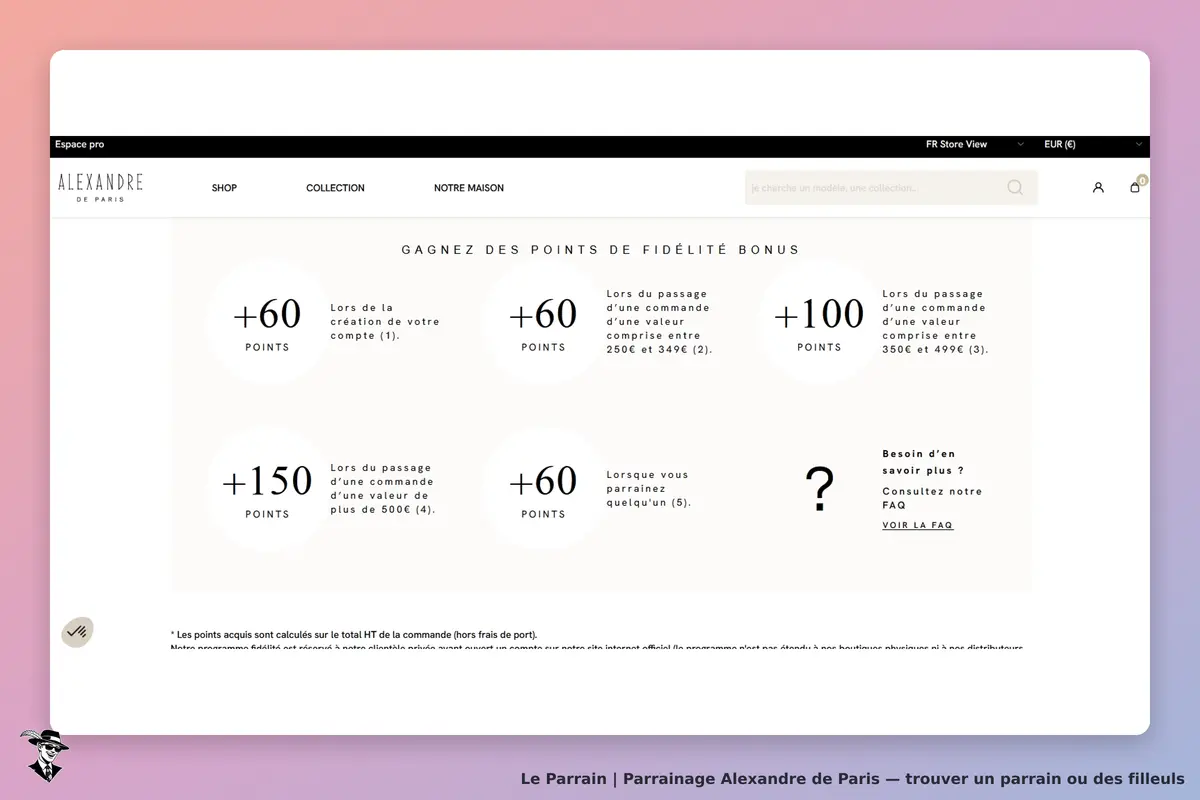Click the cart item count badge
Image resolution: width=1200 pixels, height=800 pixels.
coord(1142,180)
